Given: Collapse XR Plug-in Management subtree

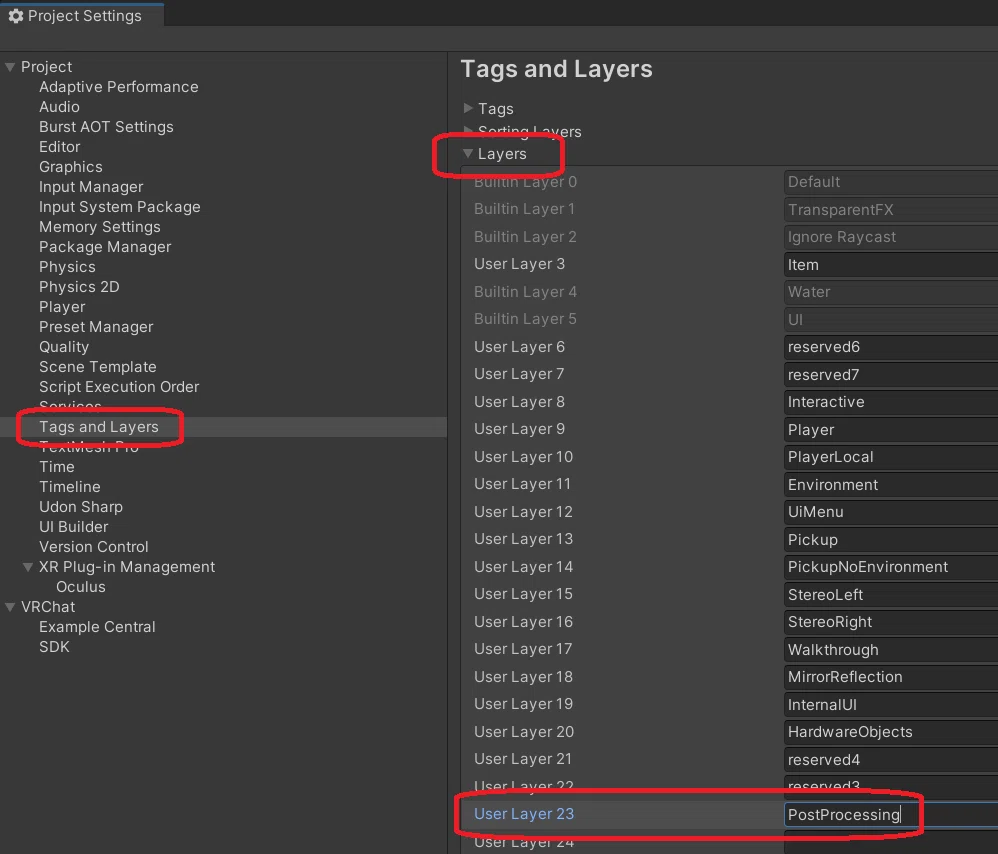Looking at the screenshot, I should click(28, 567).
